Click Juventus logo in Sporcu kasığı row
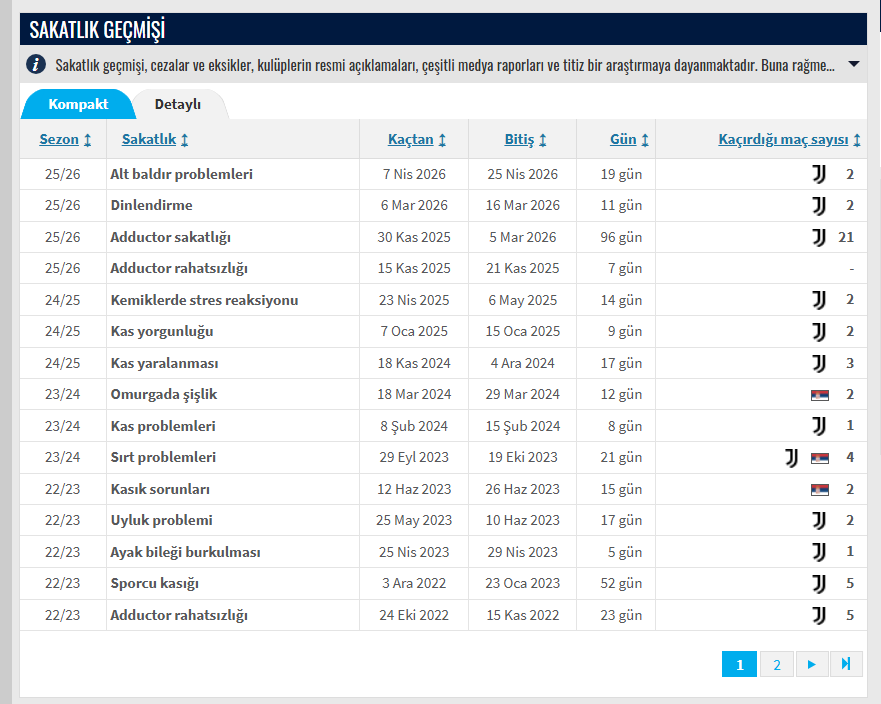This screenshot has width=881, height=704. click(819, 583)
